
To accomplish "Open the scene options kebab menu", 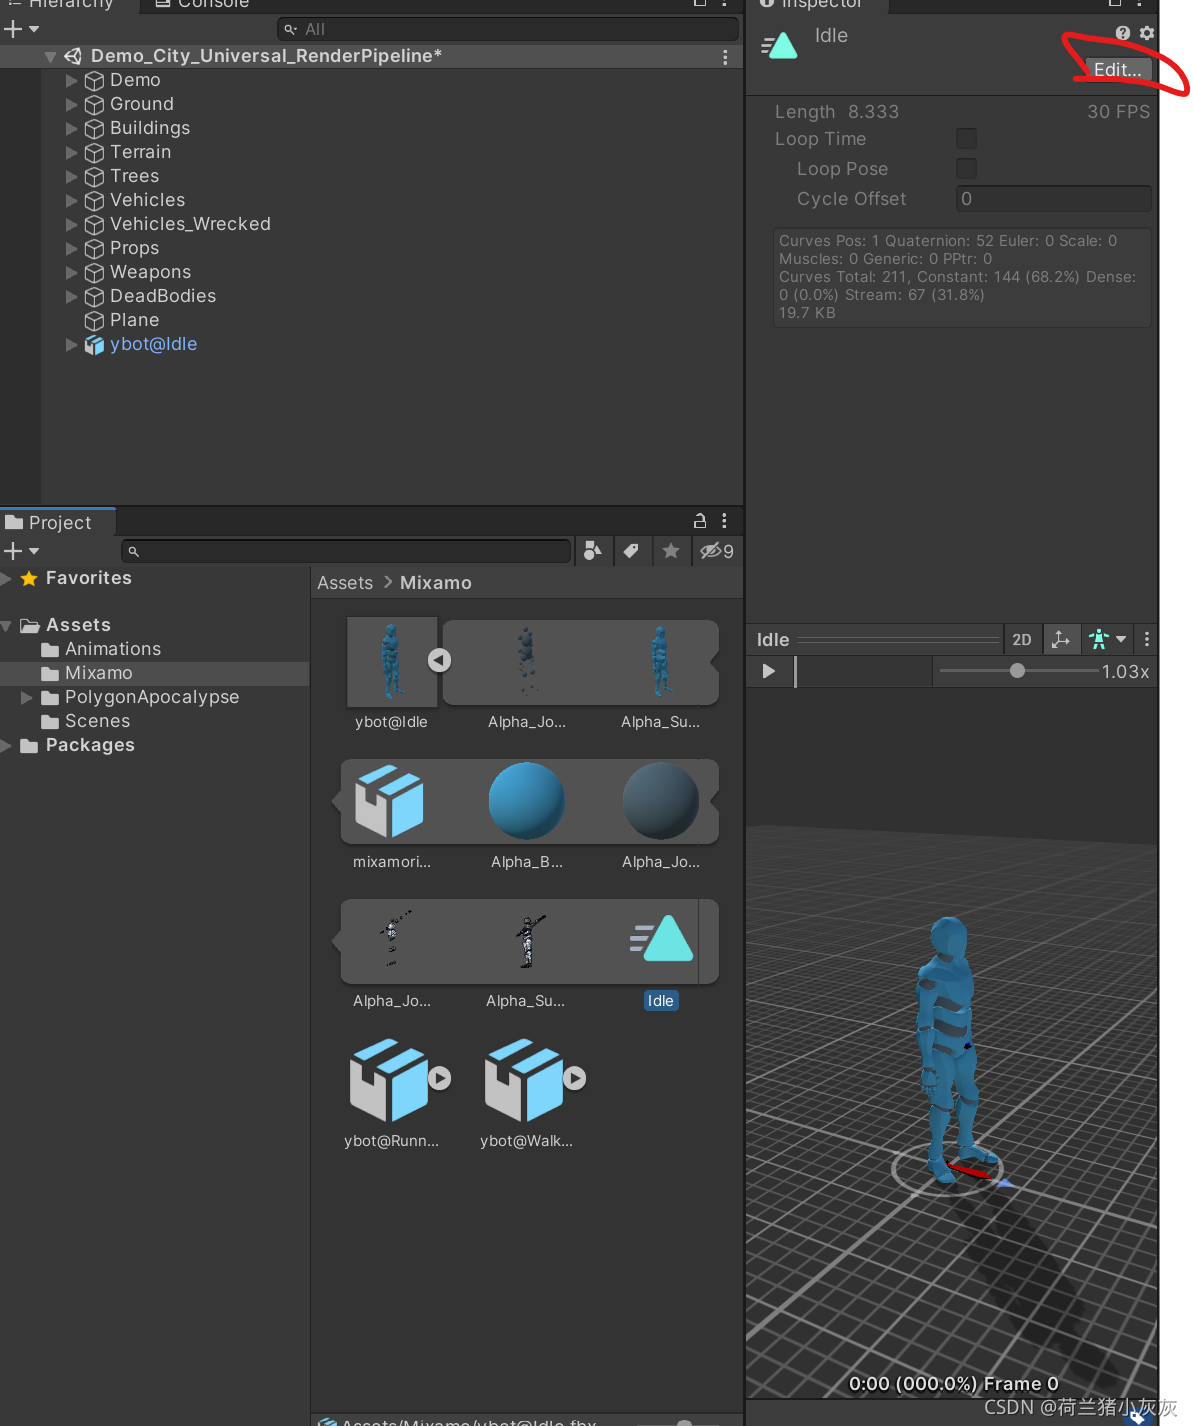I will (x=725, y=57).
